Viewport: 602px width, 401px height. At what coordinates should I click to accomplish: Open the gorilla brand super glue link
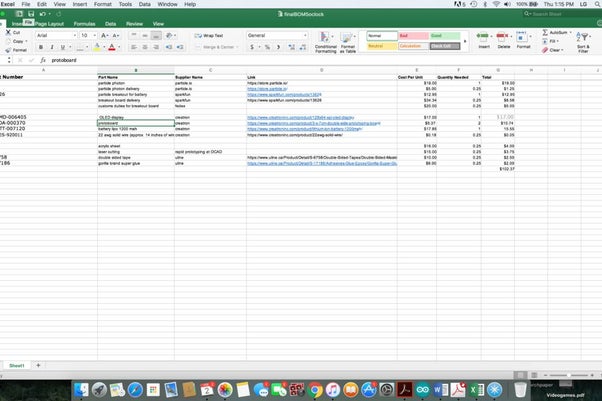click(322, 164)
